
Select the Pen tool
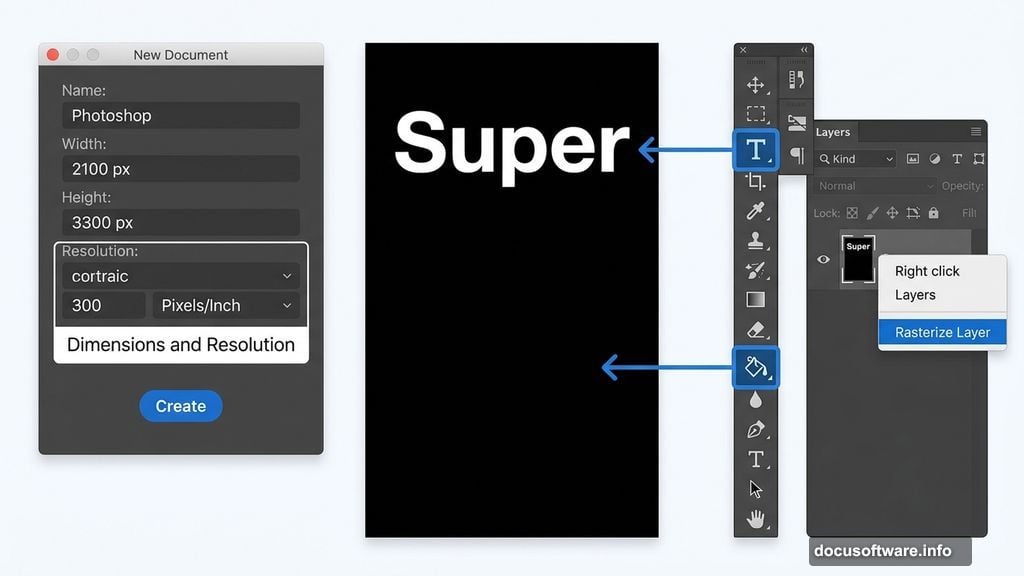pyautogui.click(x=756, y=429)
